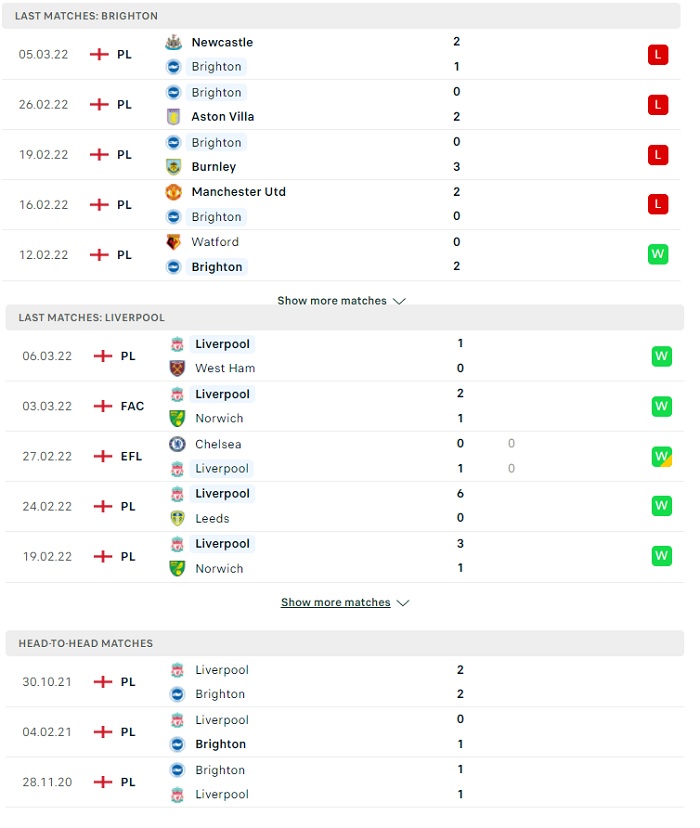
Task: Click the green W badge for Watford match
Action: point(658,255)
